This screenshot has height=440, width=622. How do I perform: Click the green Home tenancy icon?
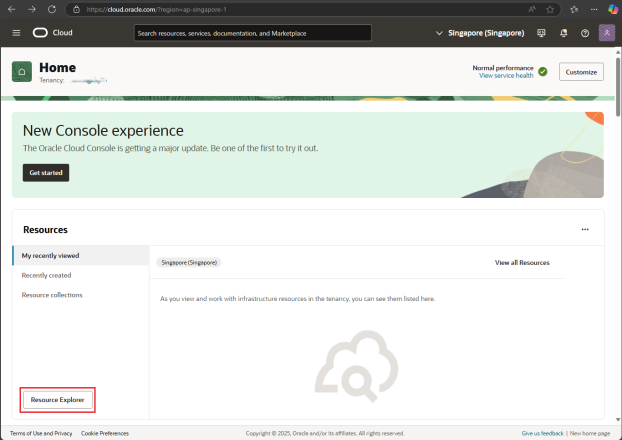click(22, 72)
